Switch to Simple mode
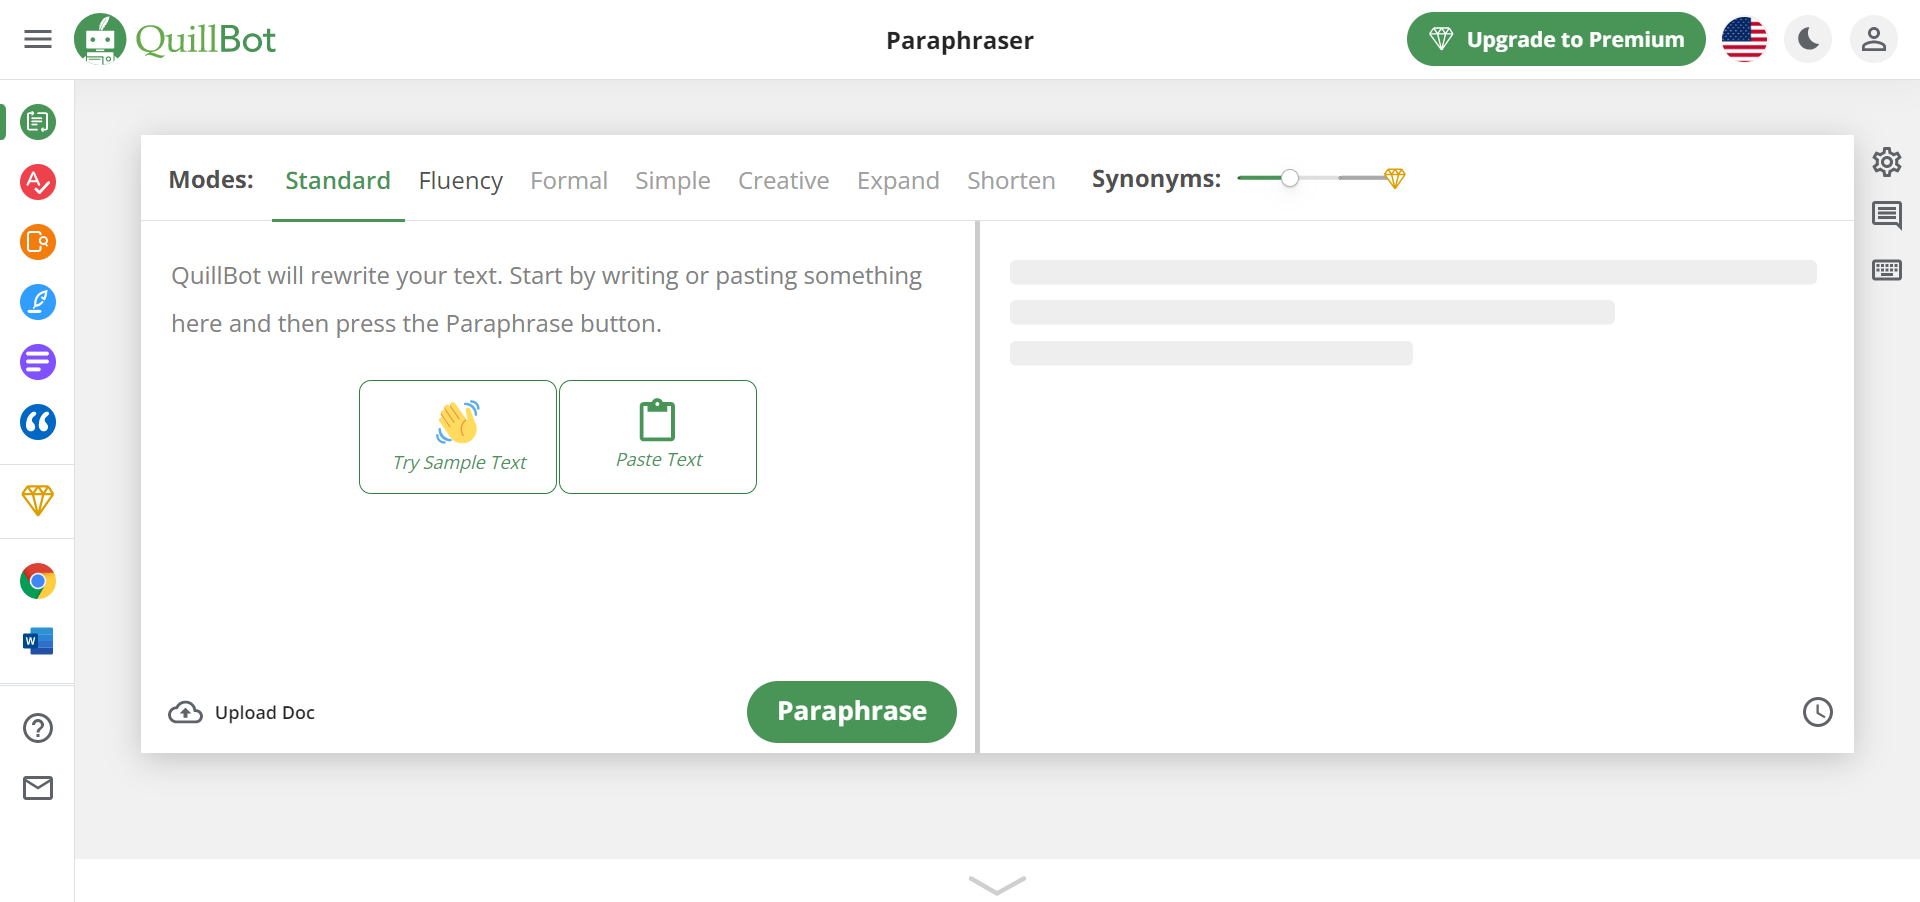 click(673, 180)
